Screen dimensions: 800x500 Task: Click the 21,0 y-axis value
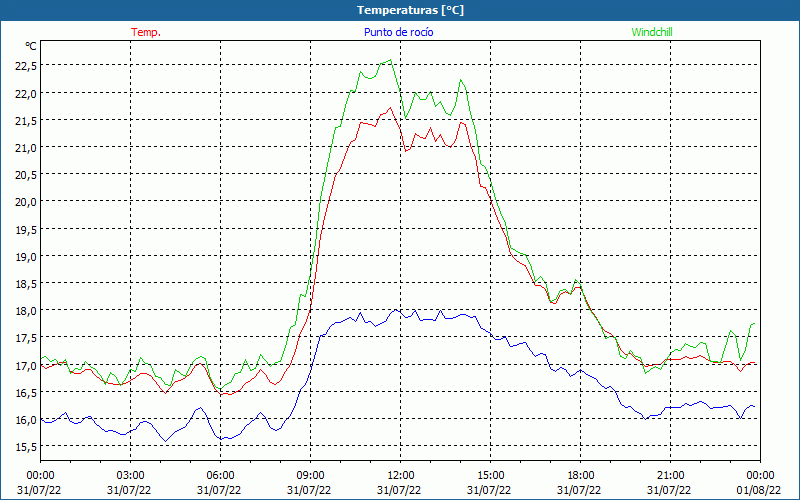[x=26, y=147]
